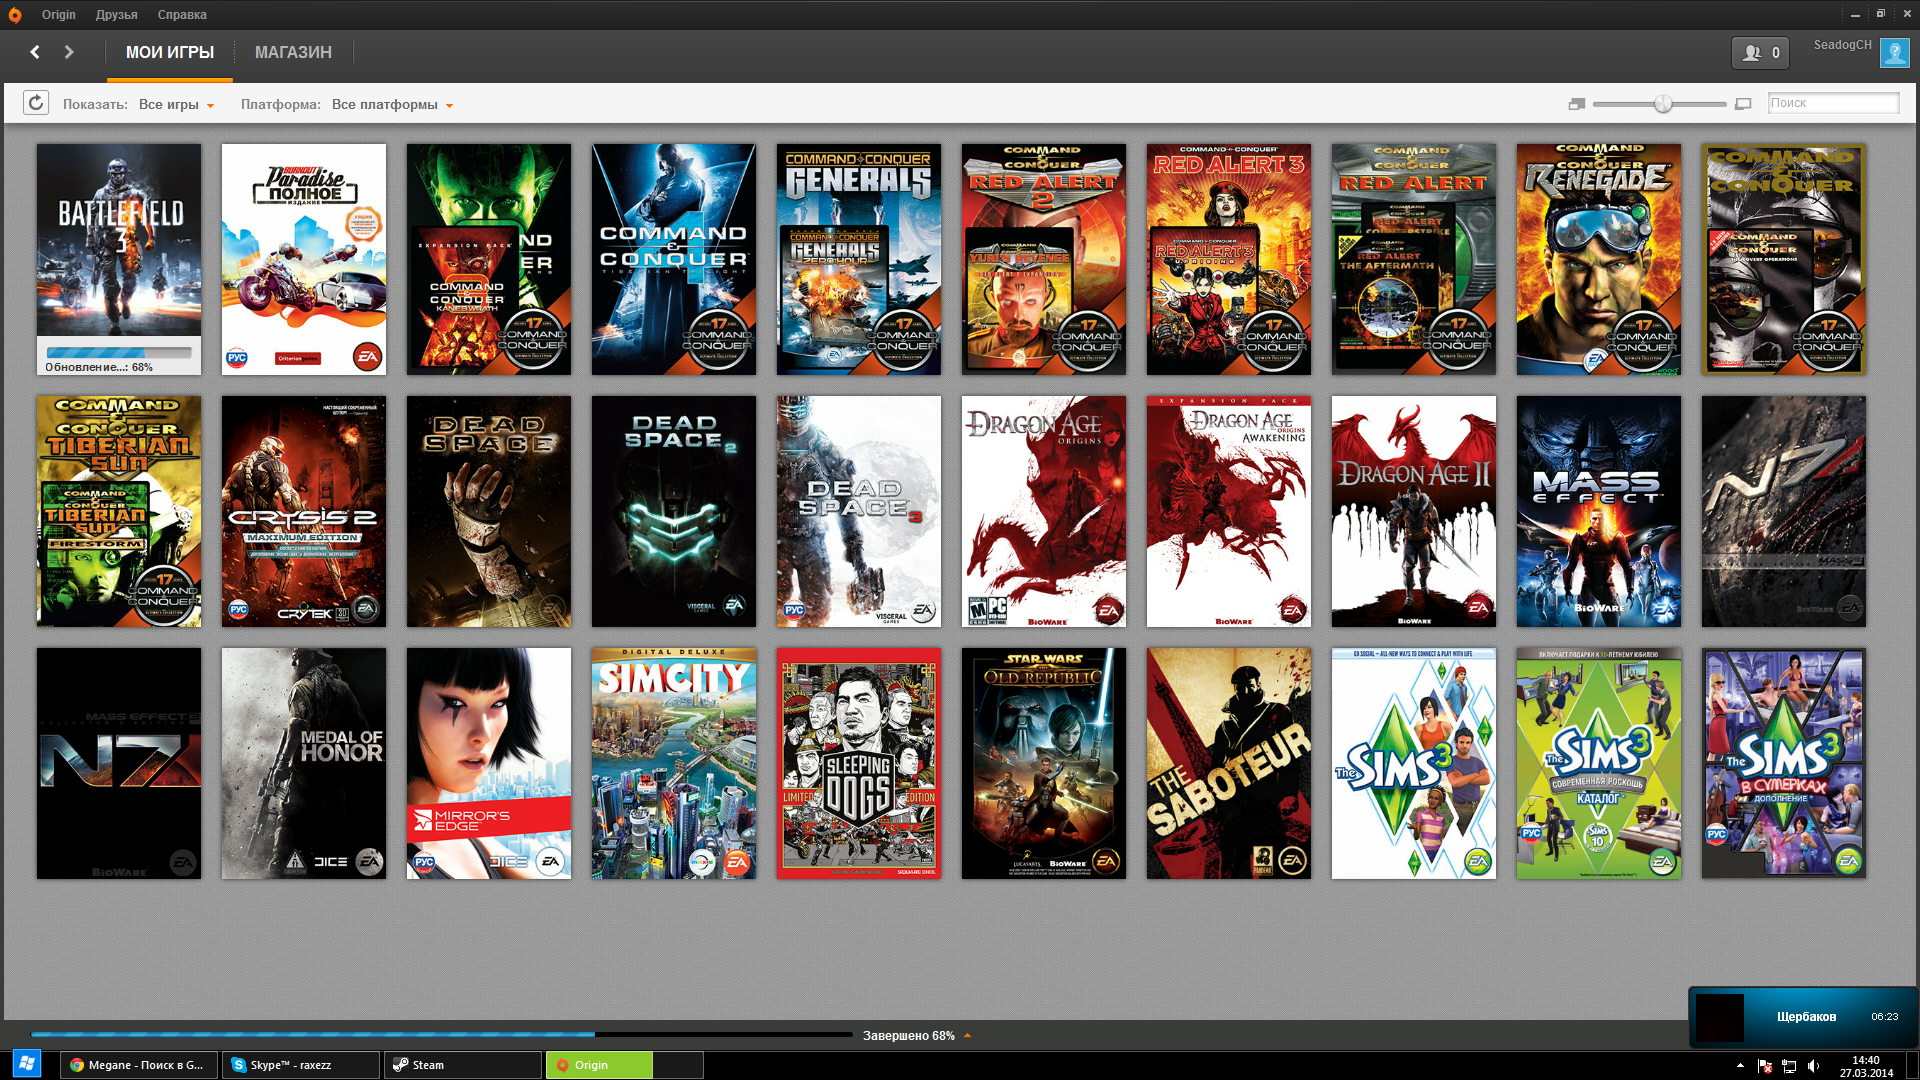Viewport: 1920px width, 1080px height.
Task: Click the Origin logo in title bar
Action: click(15, 15)
